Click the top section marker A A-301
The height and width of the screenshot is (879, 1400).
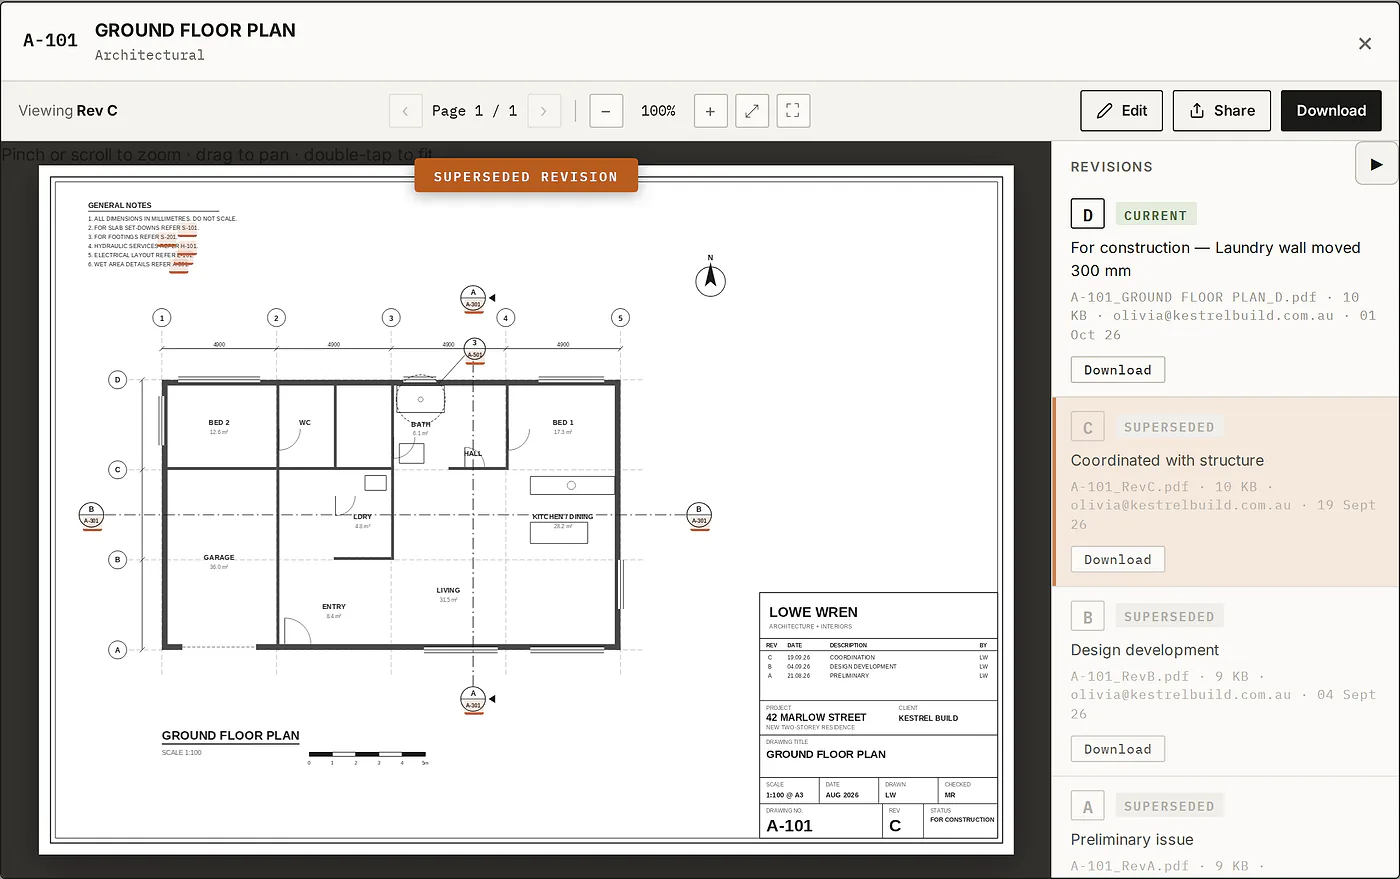[x=473, y=298]
